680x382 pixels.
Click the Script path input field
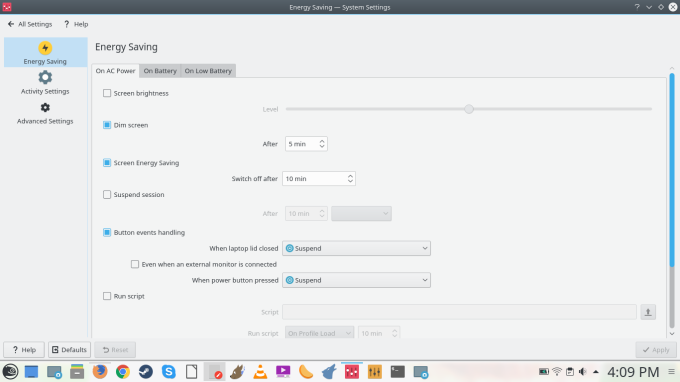click(459, 312)
